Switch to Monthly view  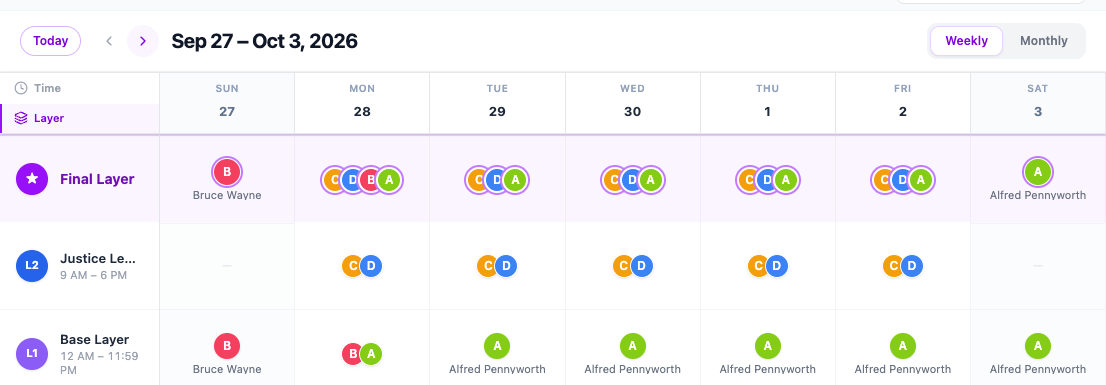click(1044, 41)
